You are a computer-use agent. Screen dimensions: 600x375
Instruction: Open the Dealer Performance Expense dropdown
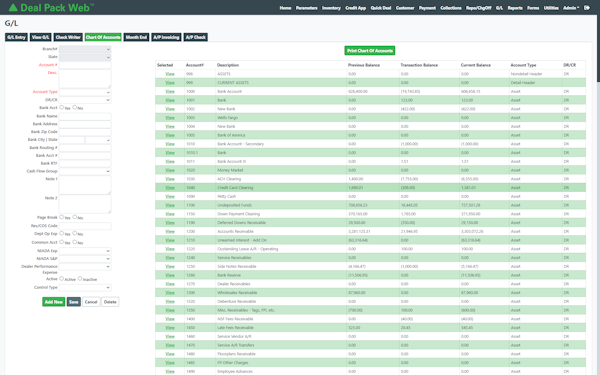click(x=85, y=267)
